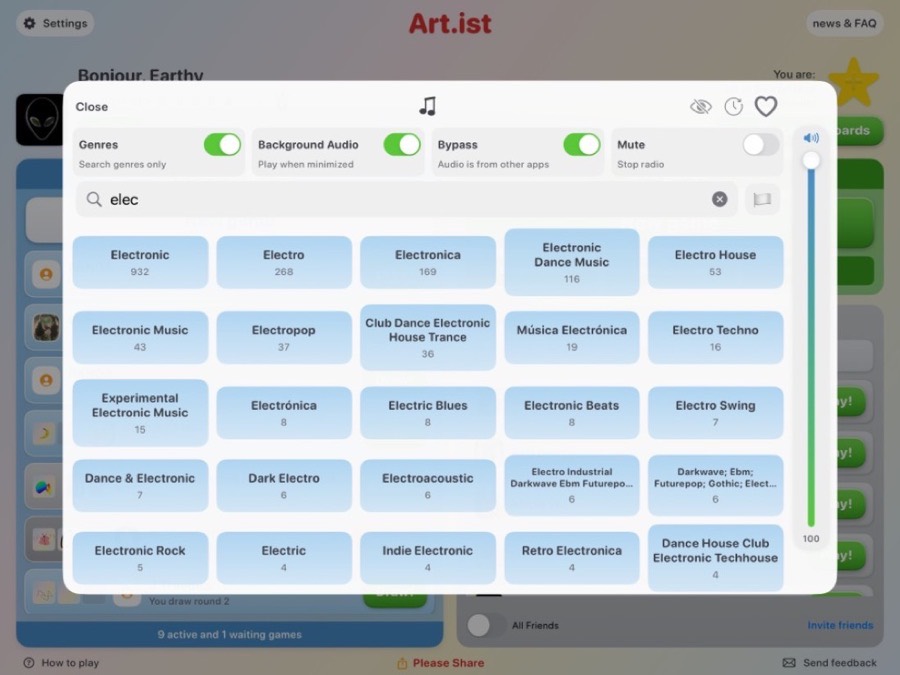Open favorites with the heart icon

click(x=766, y=106)
